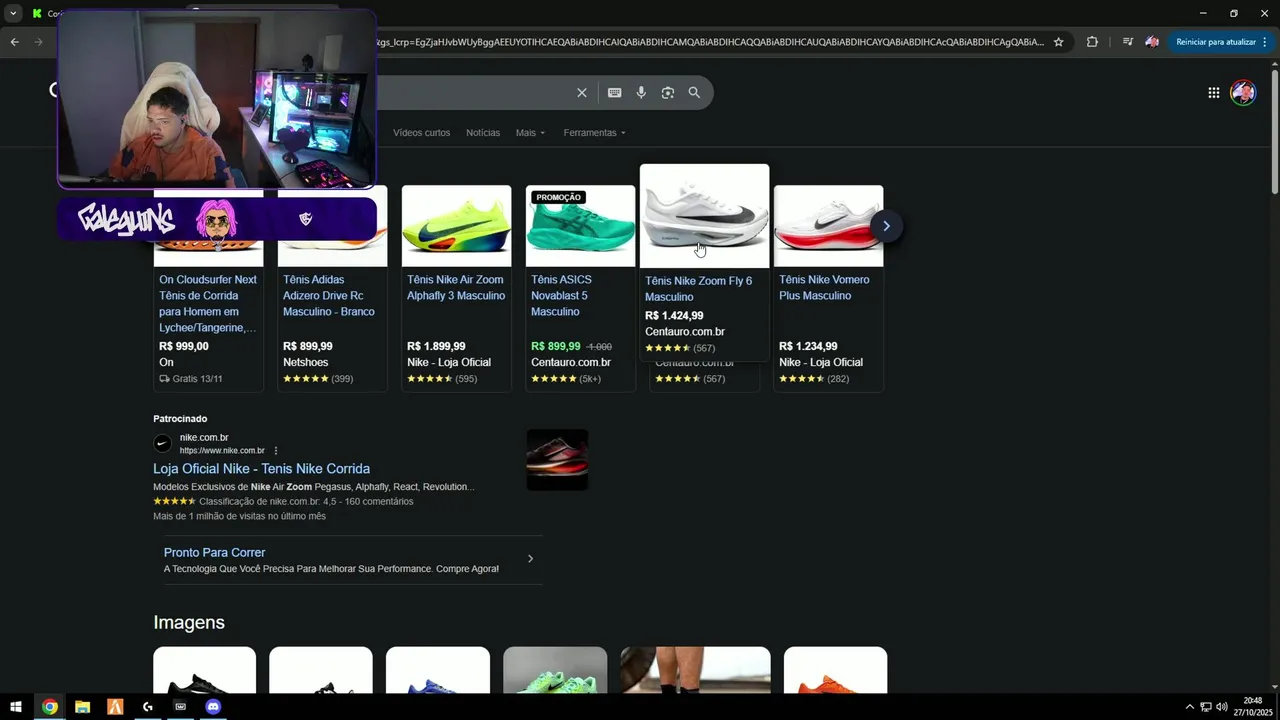Screen dimensions: 1280x720
Task: Open the Chrome extensions puzzle icon
Action: pyautogui.click(x=1092, y=42)
